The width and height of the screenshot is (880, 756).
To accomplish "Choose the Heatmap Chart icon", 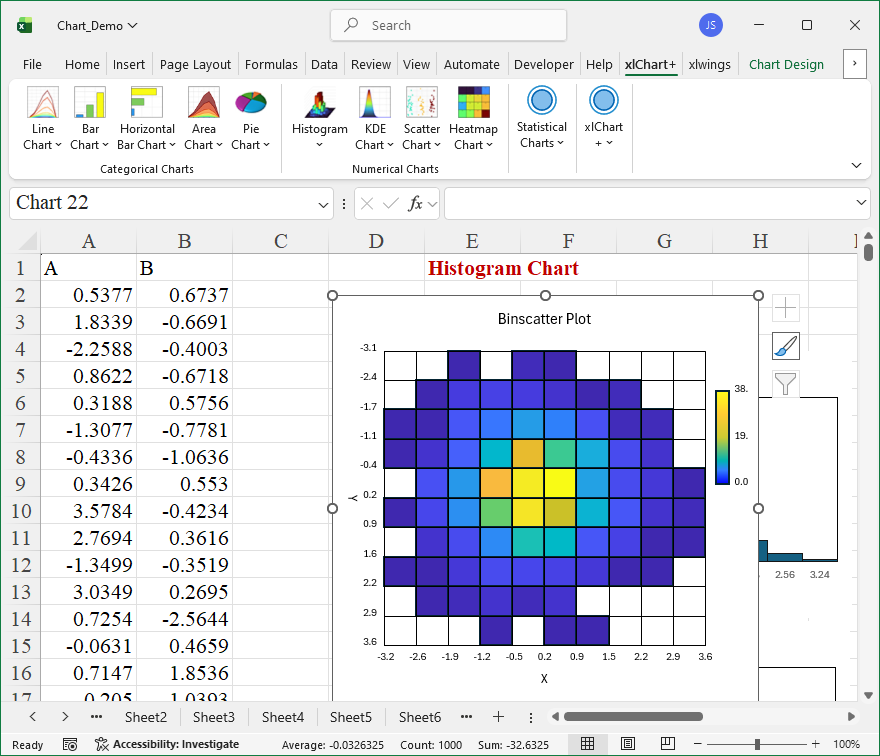I will pyautogui.click(x=473, y=104).
